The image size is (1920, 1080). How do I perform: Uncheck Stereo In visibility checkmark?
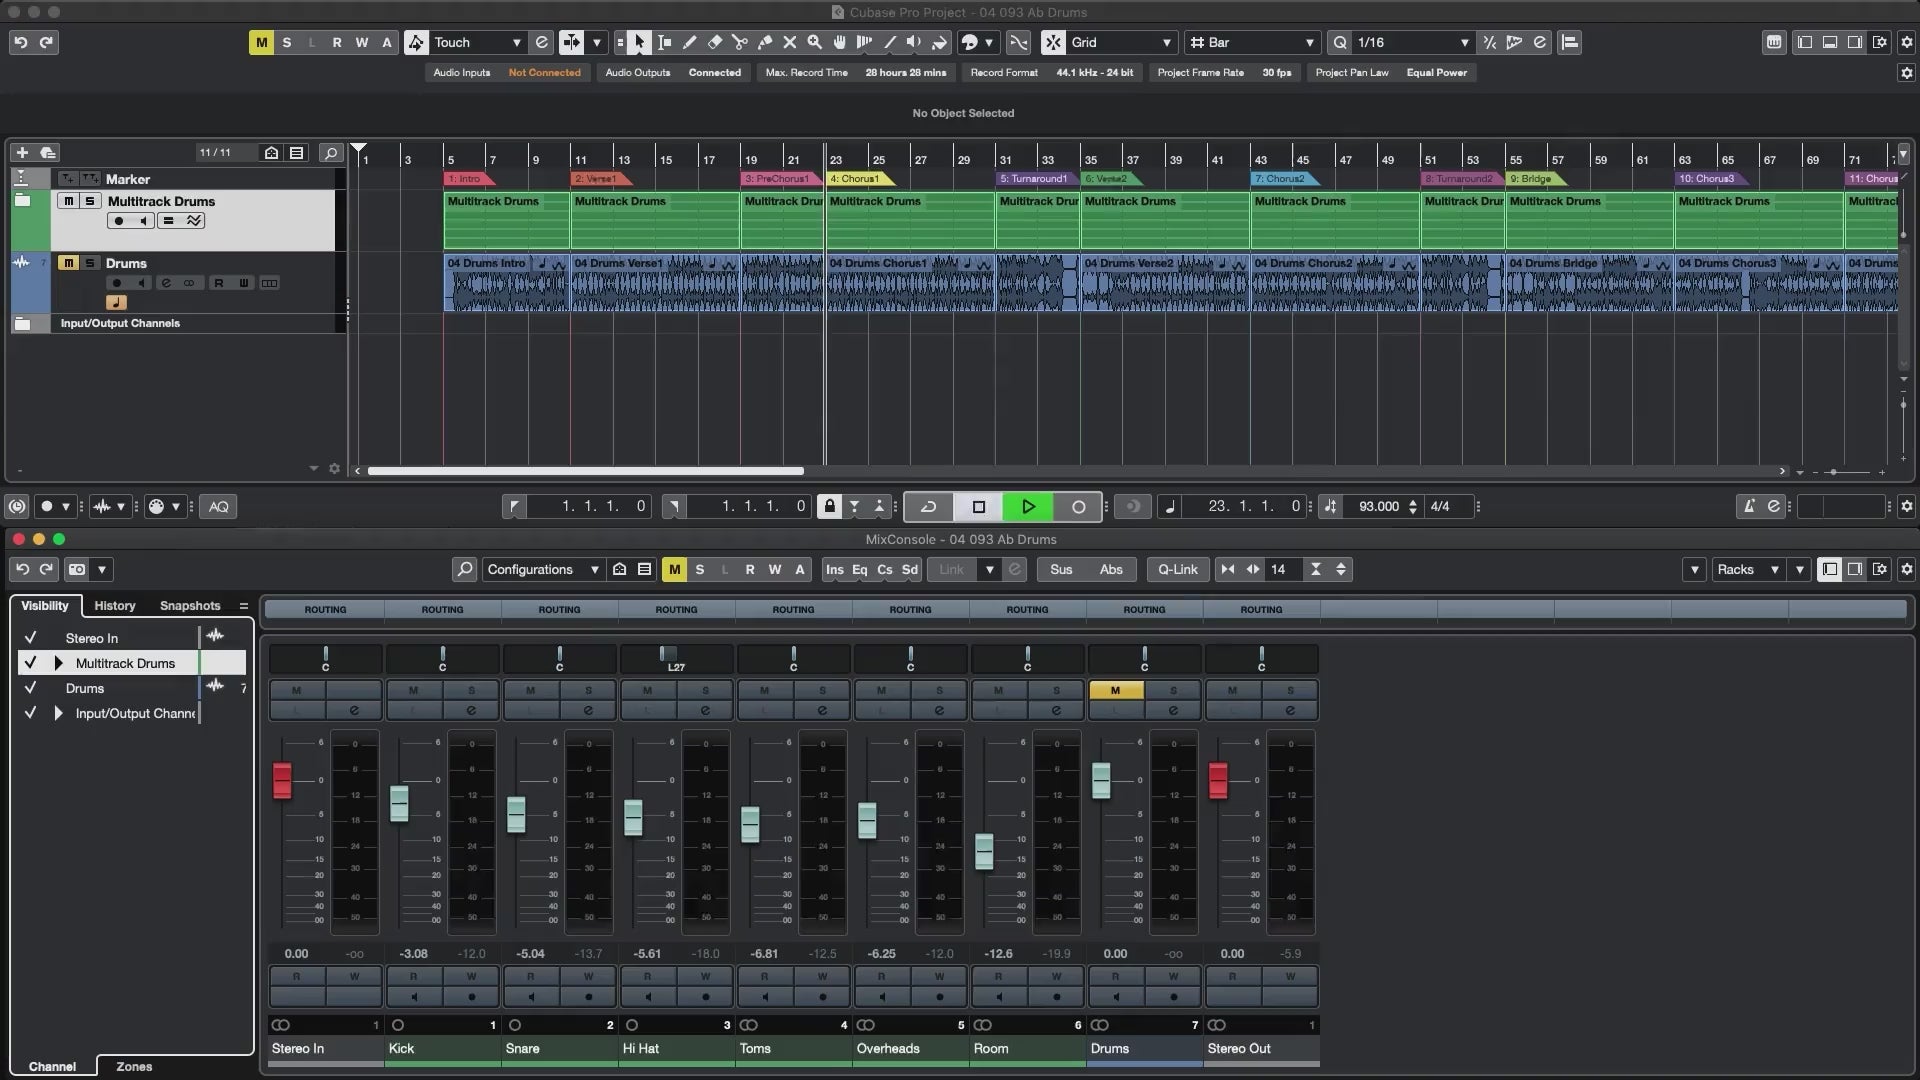click(30, 637)
